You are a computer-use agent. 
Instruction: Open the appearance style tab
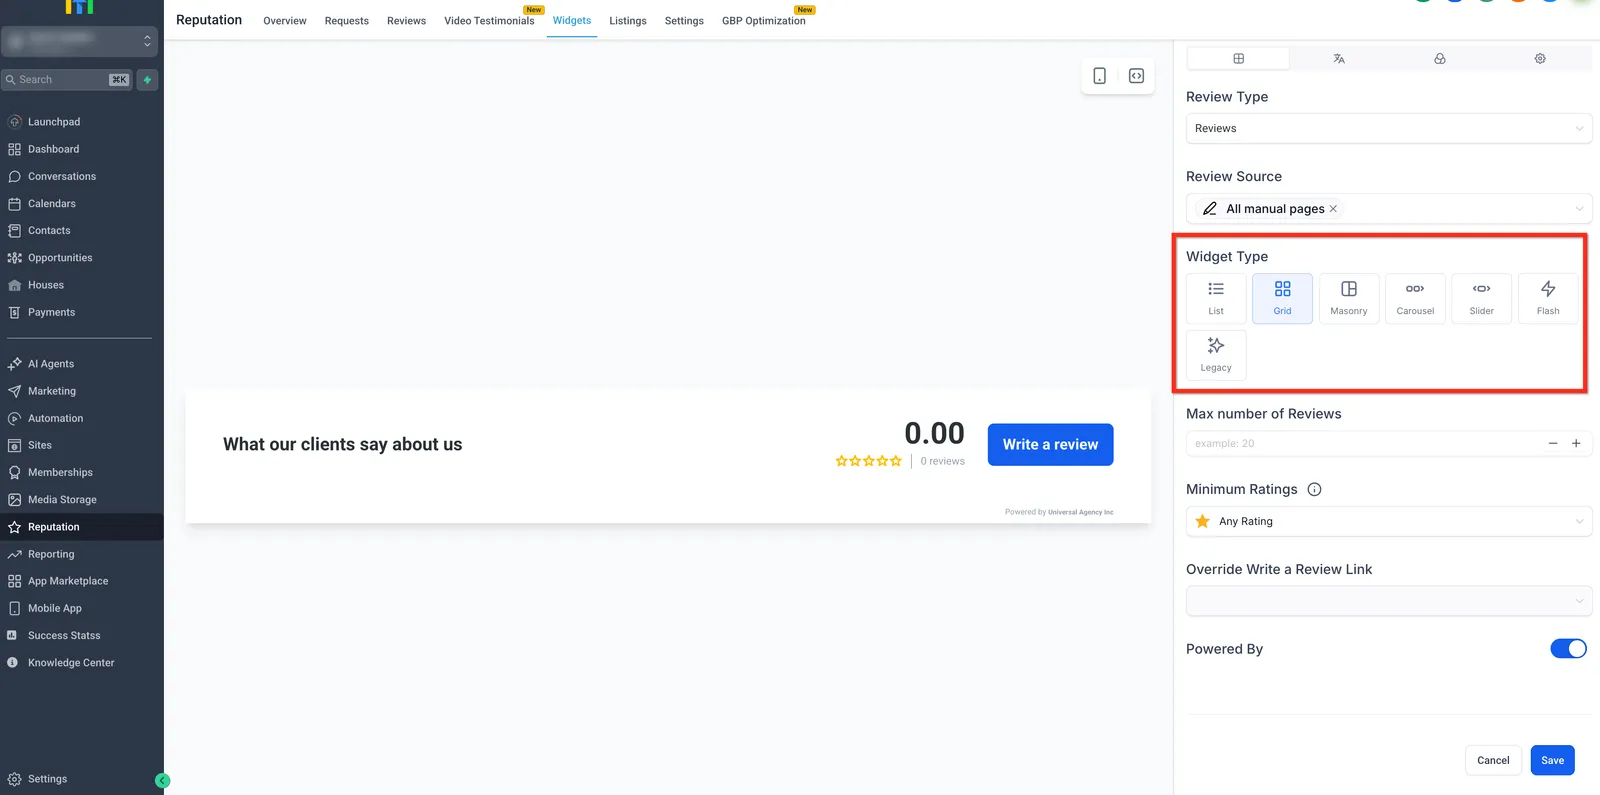point(1440,59)
